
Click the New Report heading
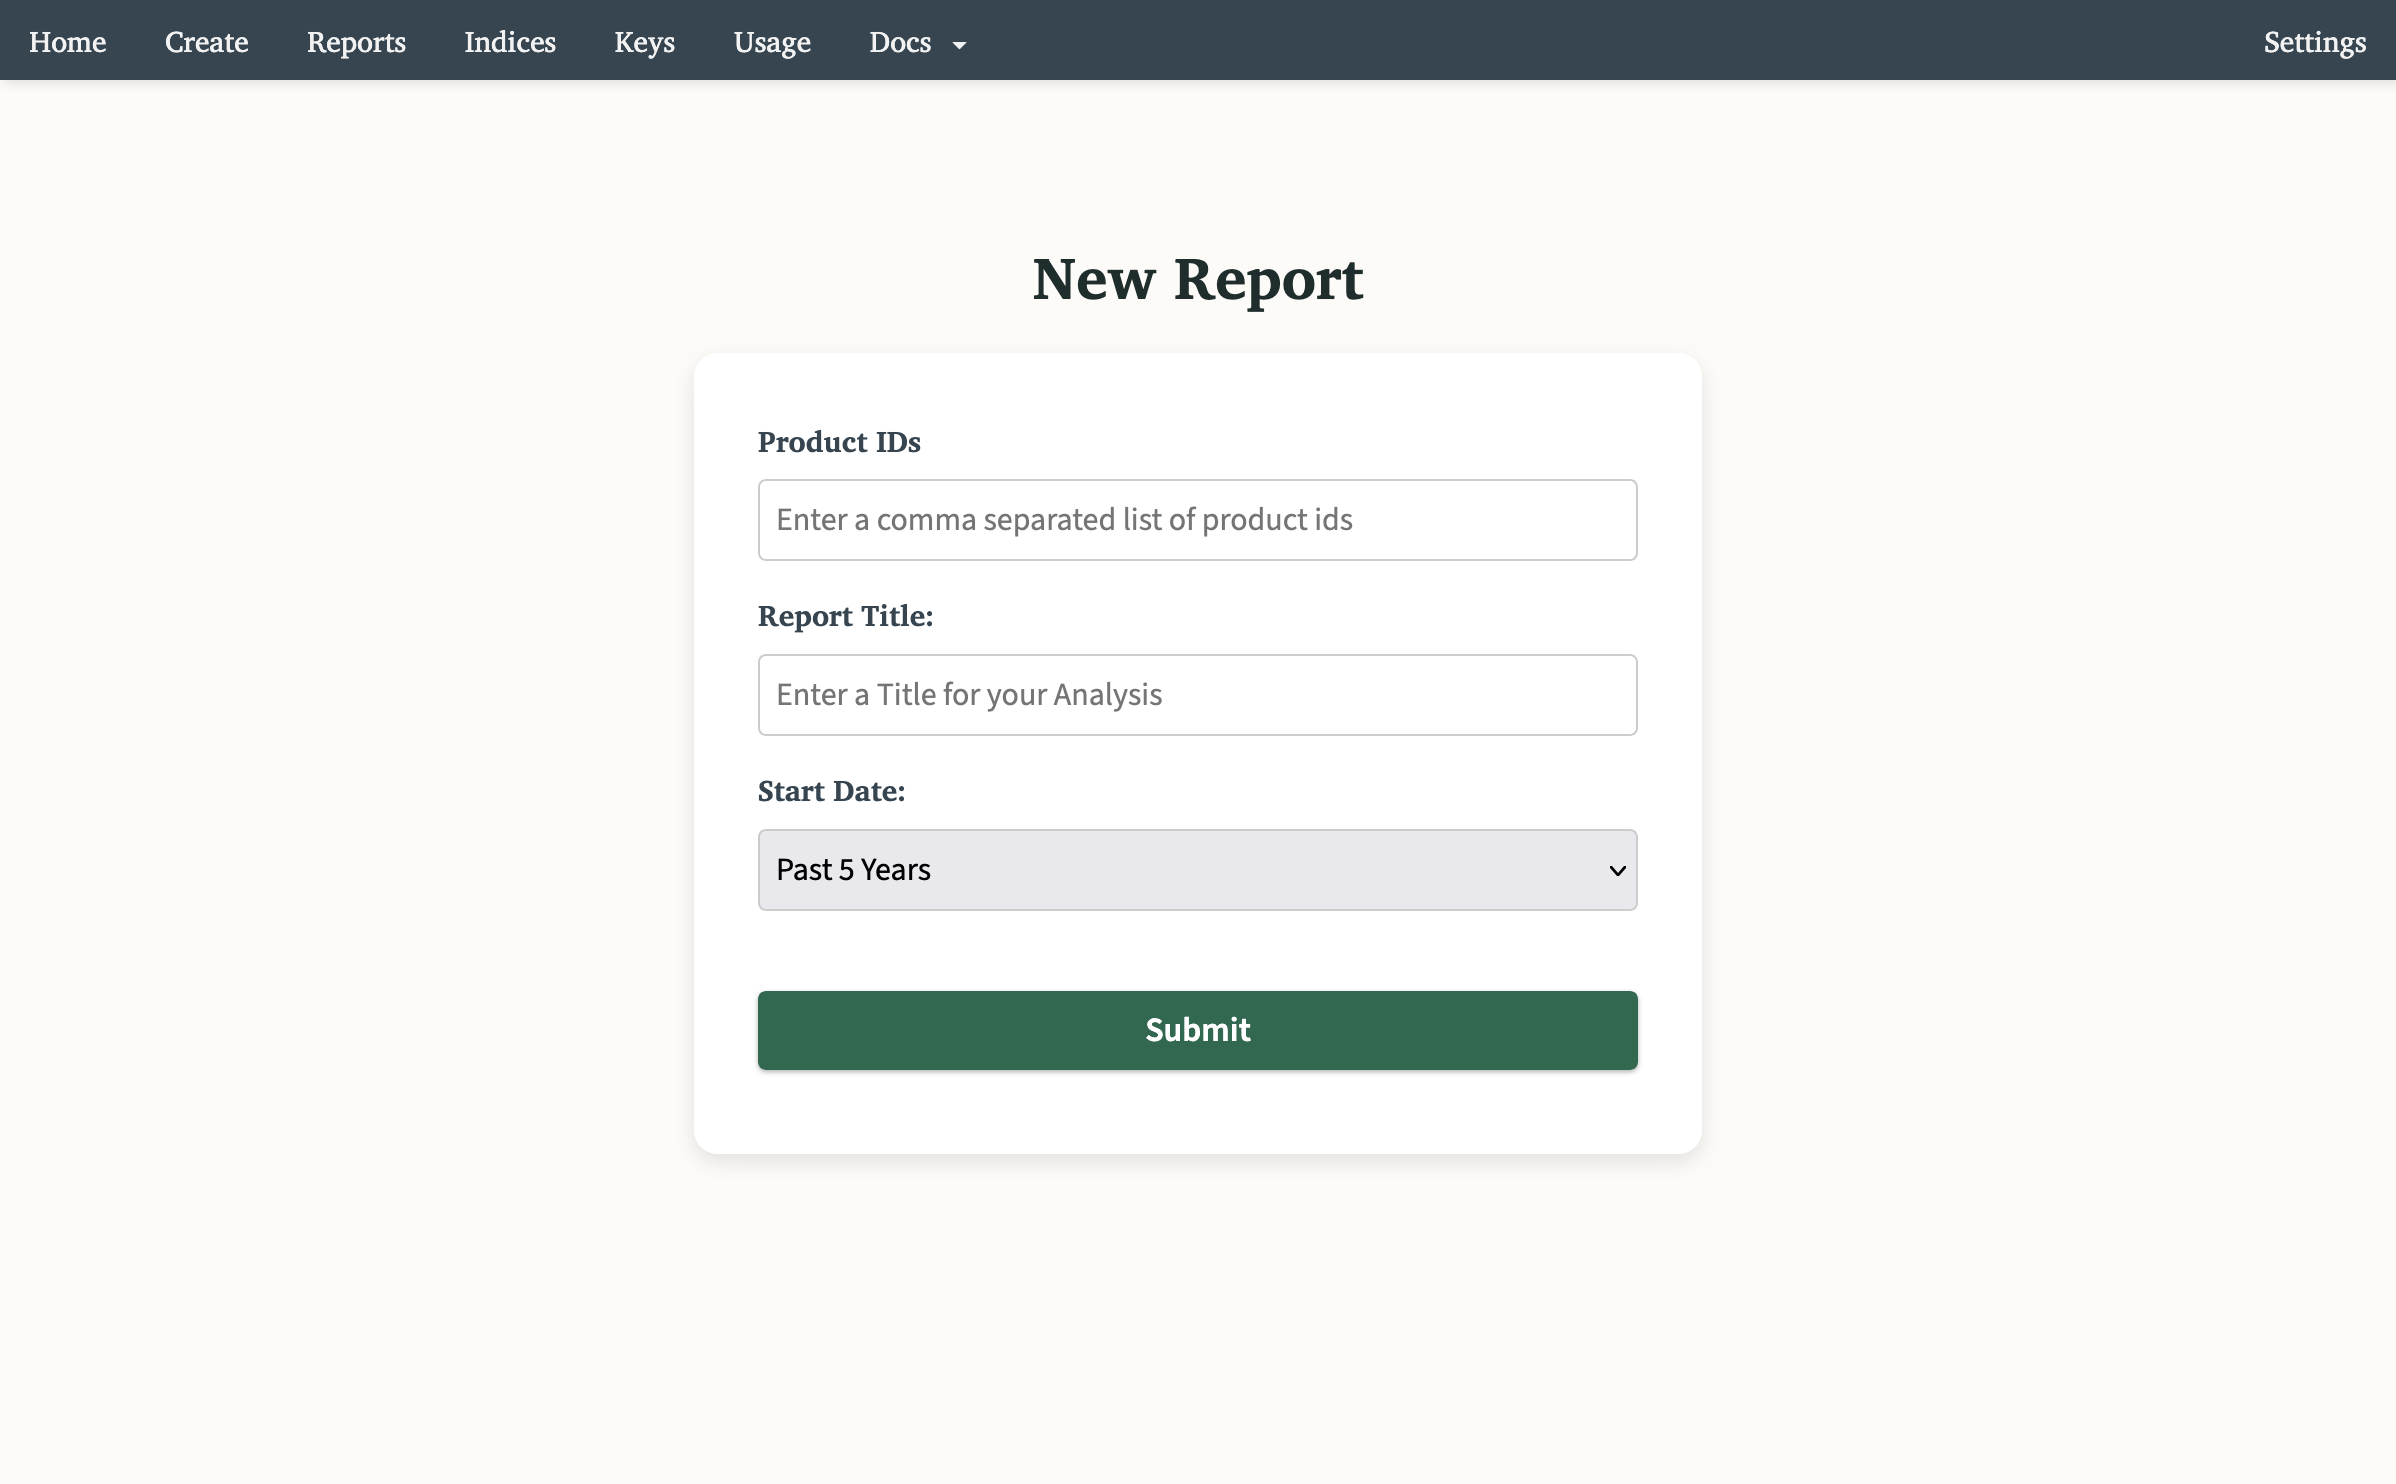click(1197, 280)
